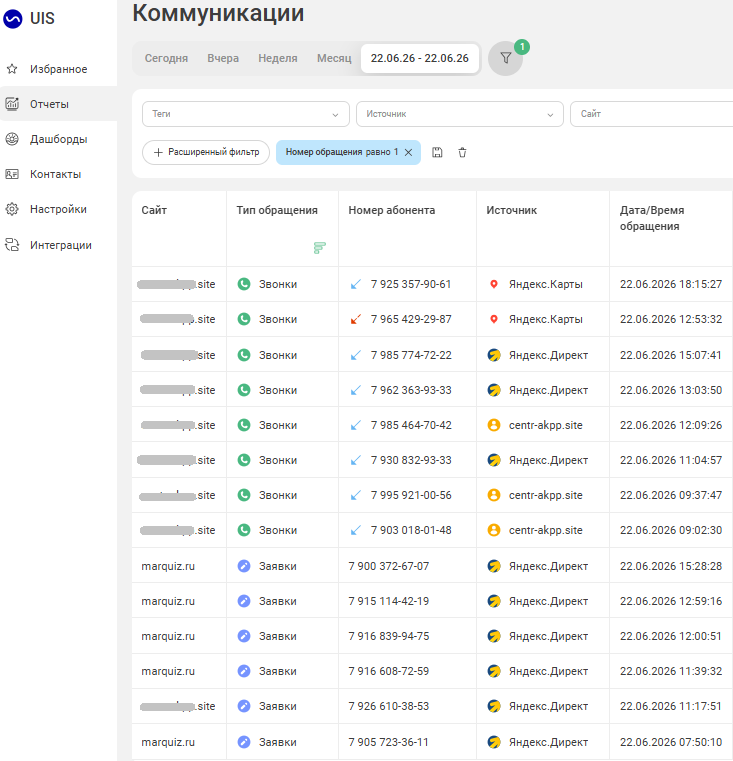The height and width of the screenshot is (761, 733).
Task: Select the Сегодня period tab
Action: click(x=166, y=58)
